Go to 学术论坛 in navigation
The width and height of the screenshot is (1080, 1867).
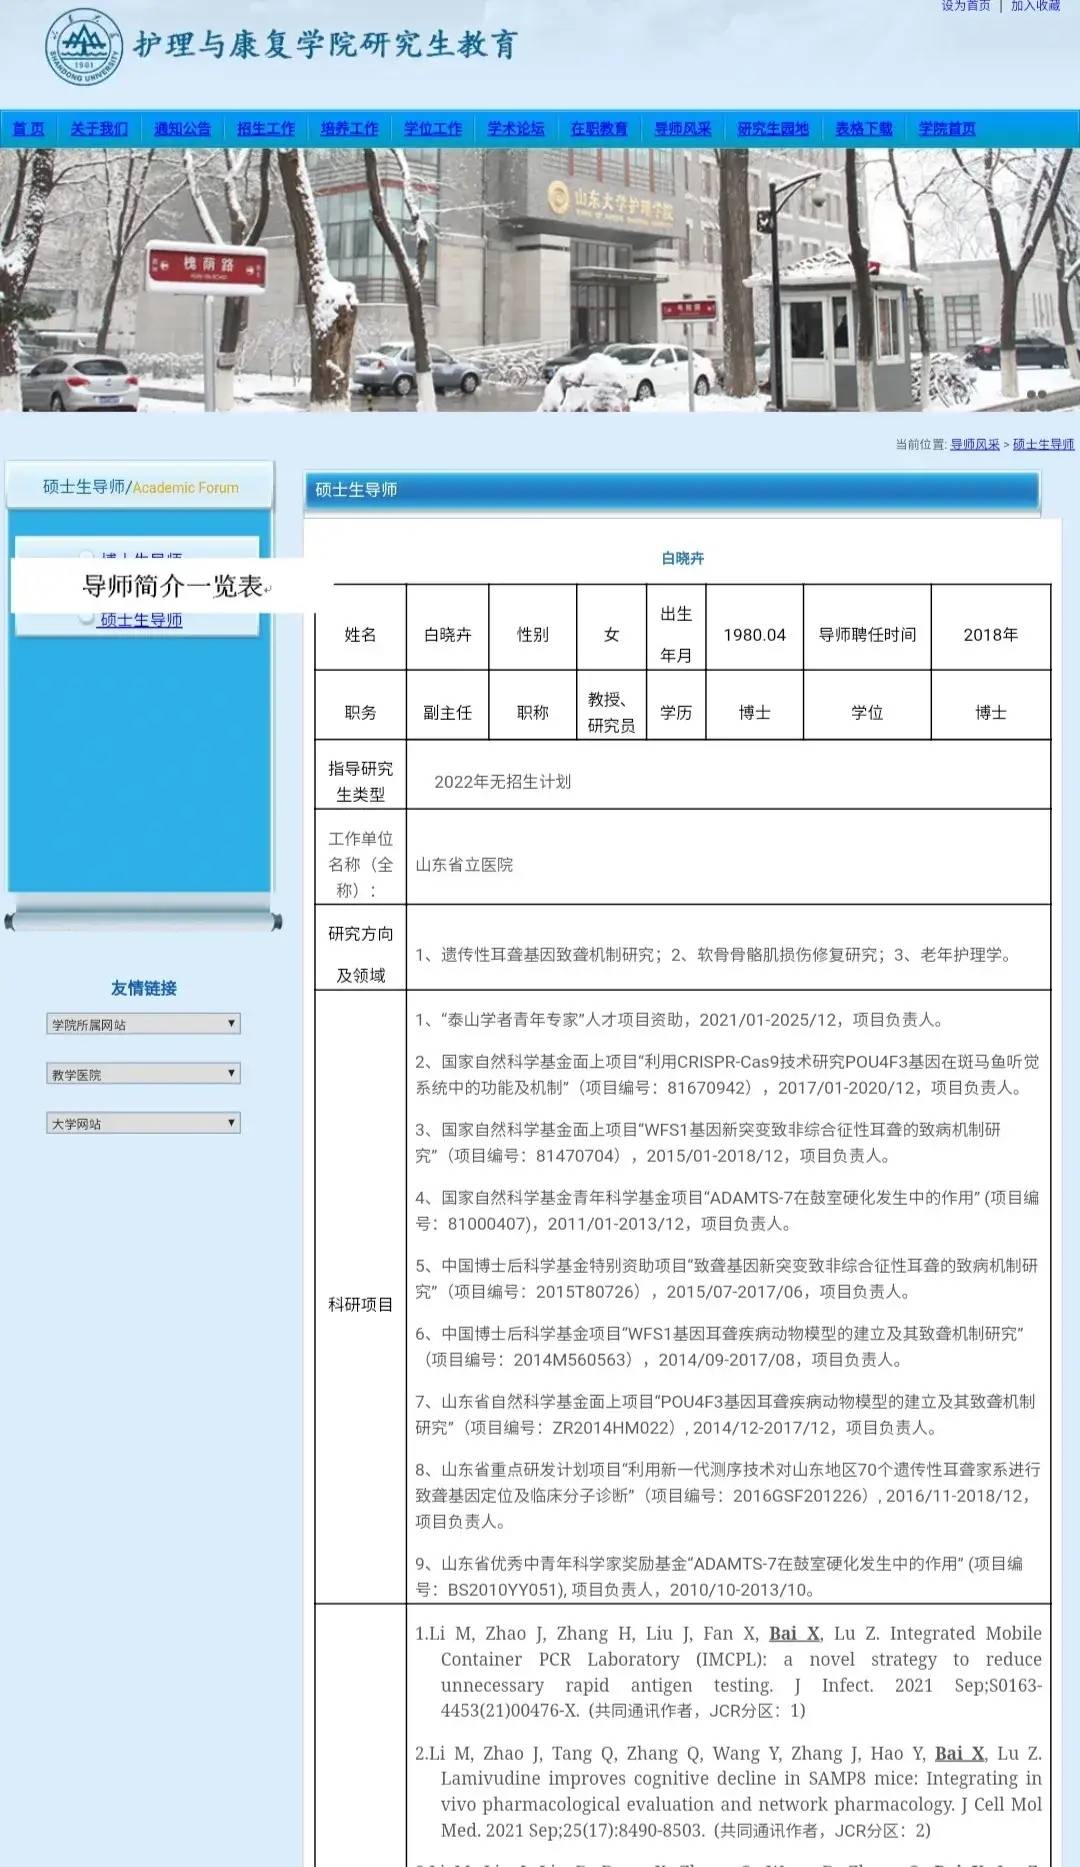(516, 129)
